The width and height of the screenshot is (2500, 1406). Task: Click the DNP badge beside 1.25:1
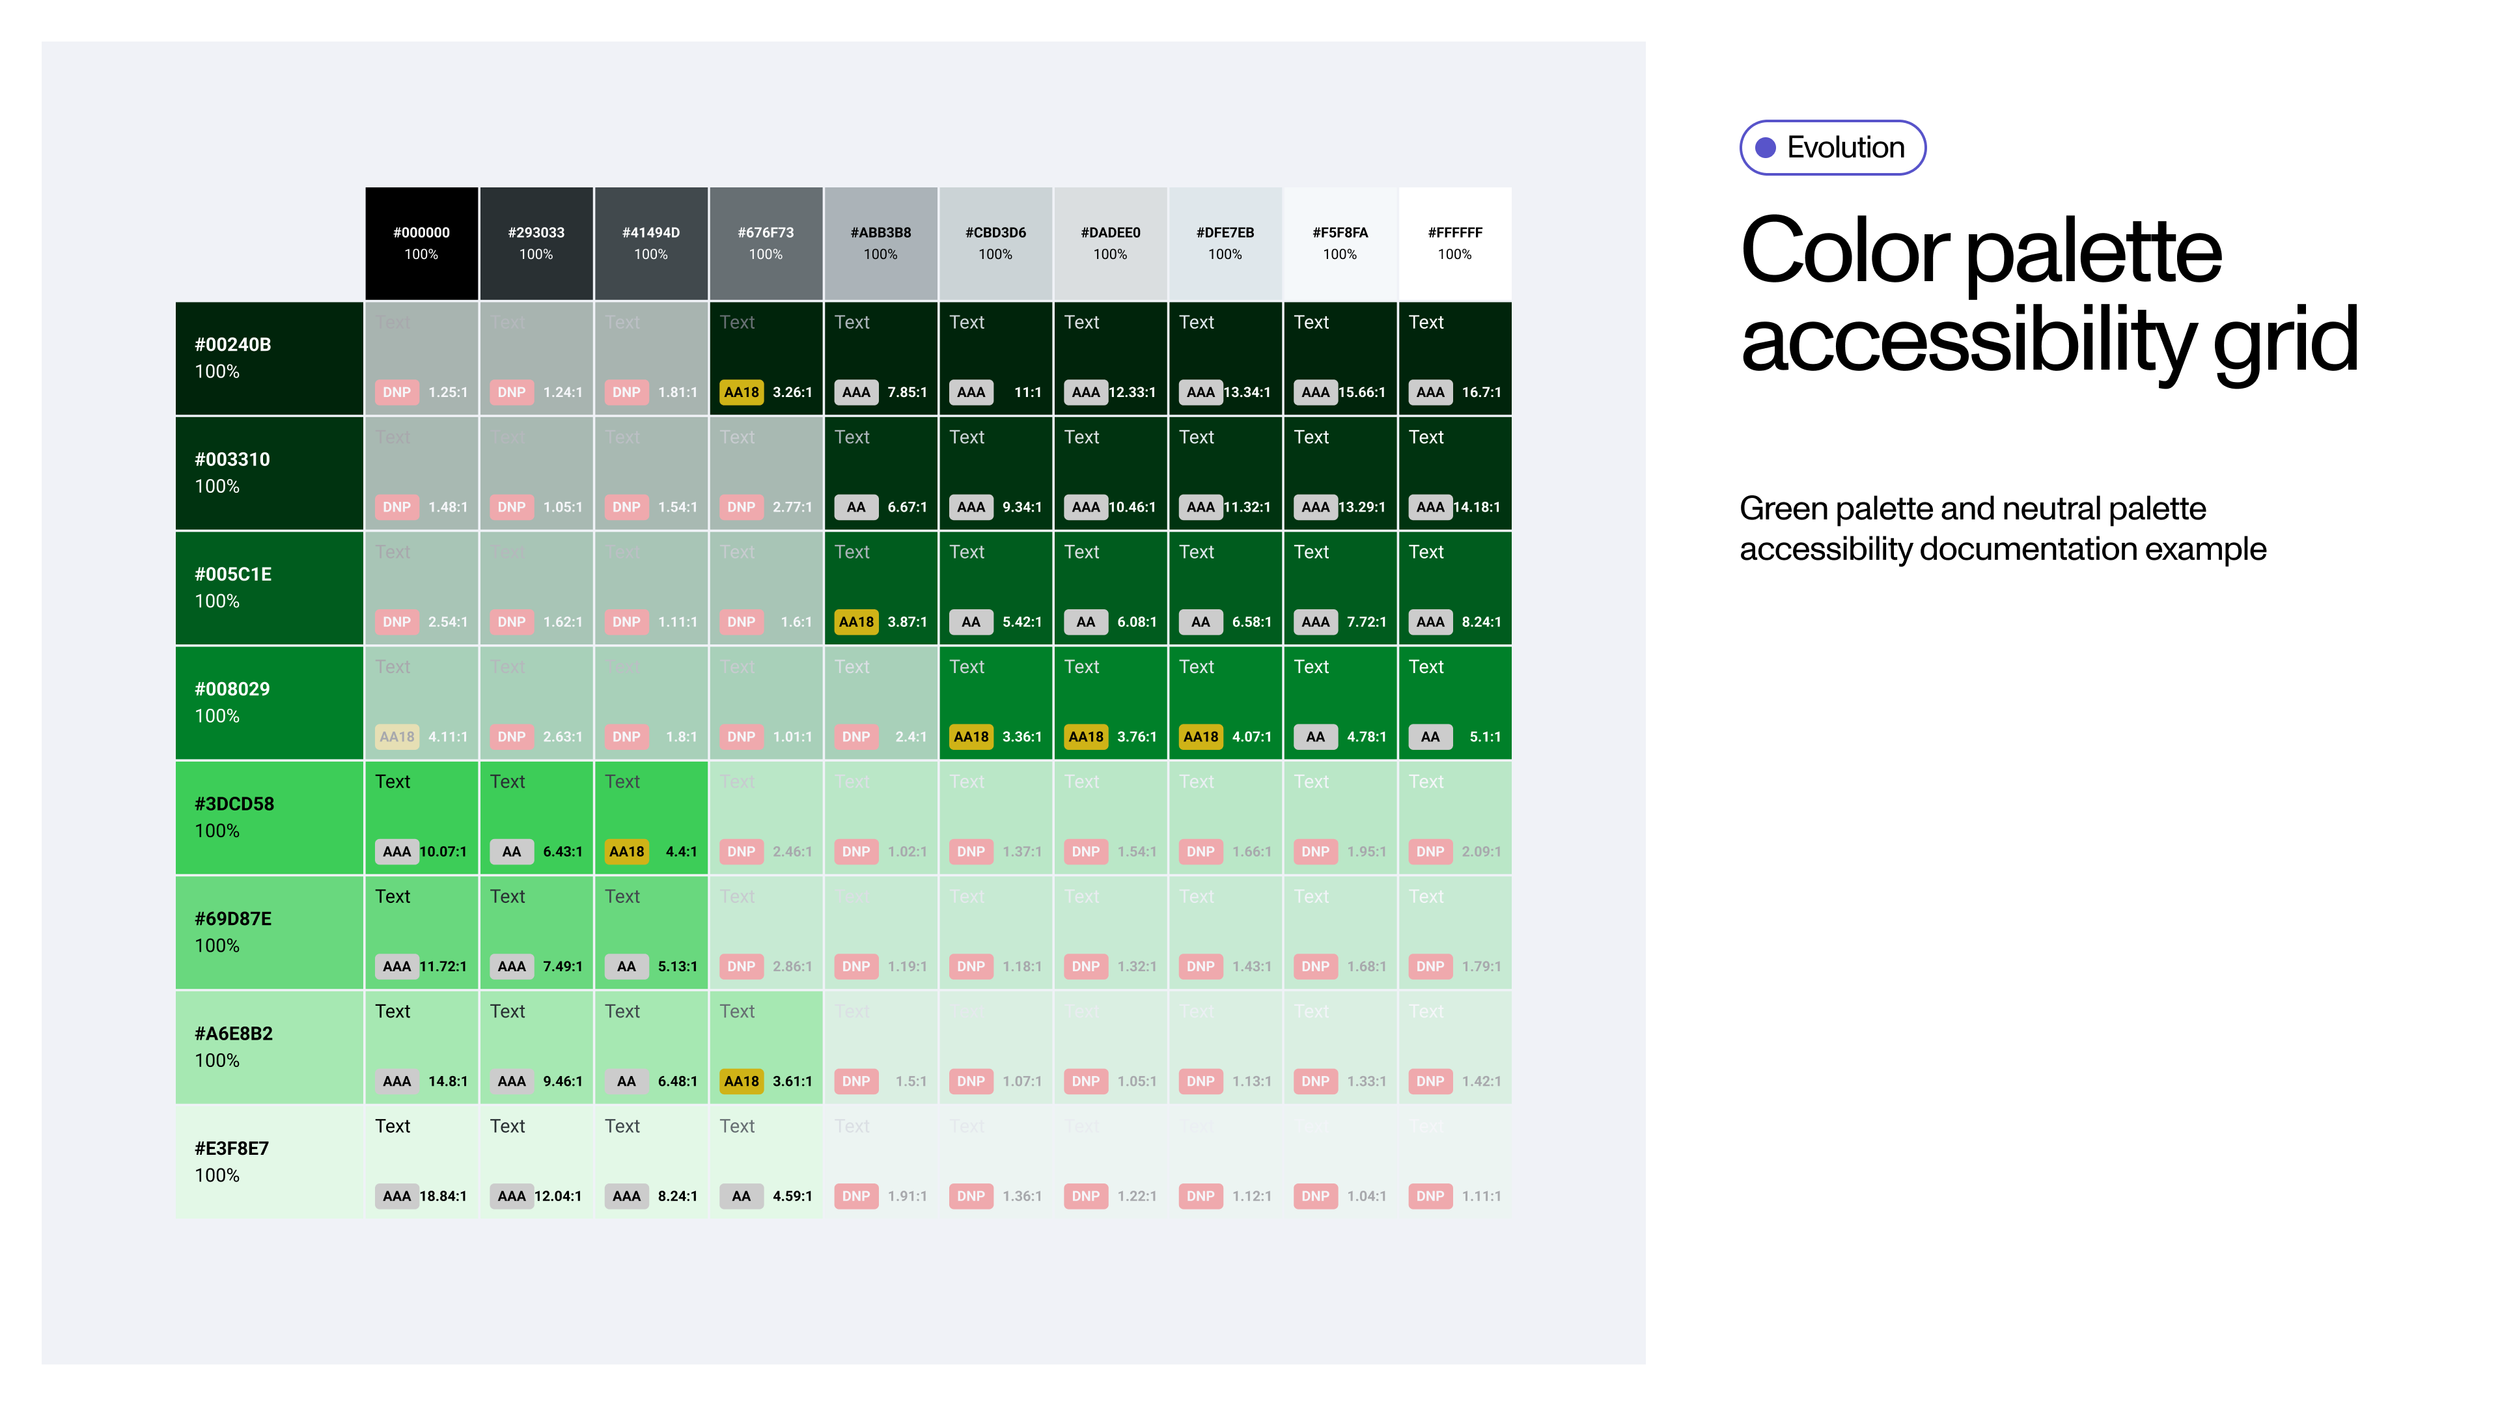397,392
